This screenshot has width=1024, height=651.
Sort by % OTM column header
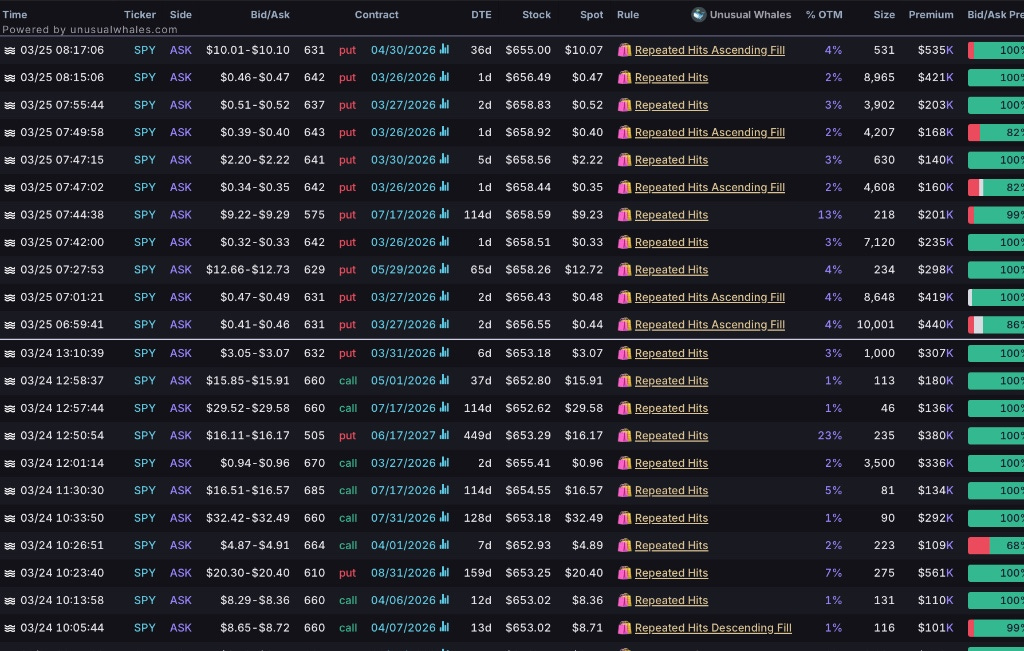tap(824, 14)
